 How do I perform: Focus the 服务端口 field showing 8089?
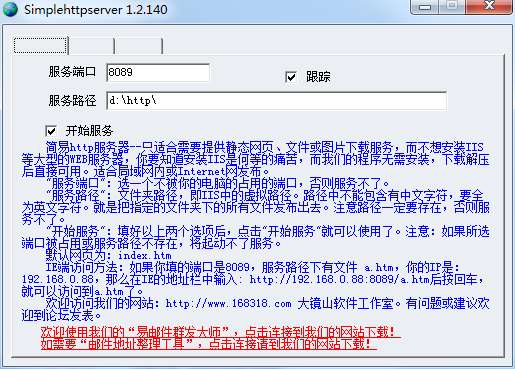tap(158, 72)
